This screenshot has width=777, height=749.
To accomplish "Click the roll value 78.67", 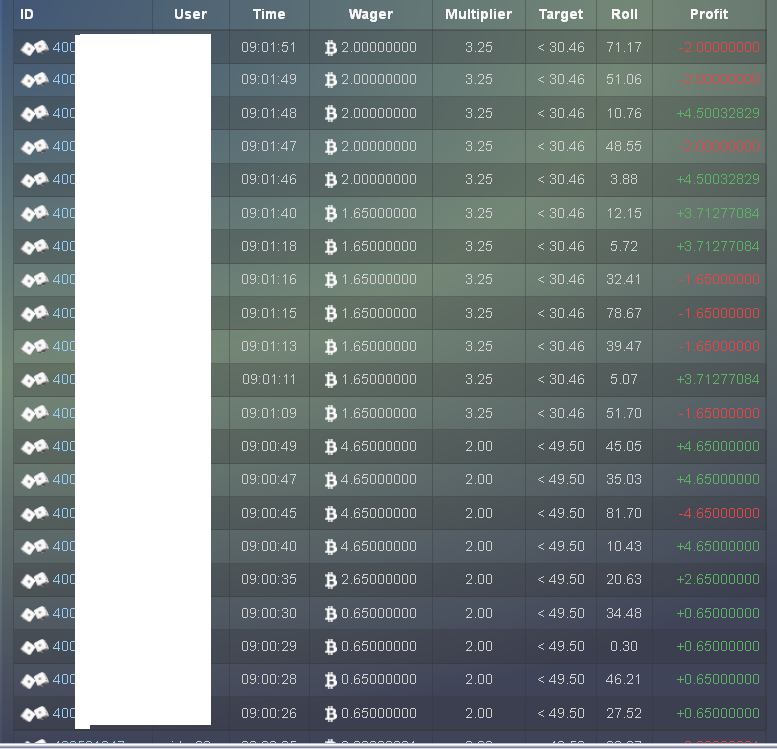I will click(624, 313).
